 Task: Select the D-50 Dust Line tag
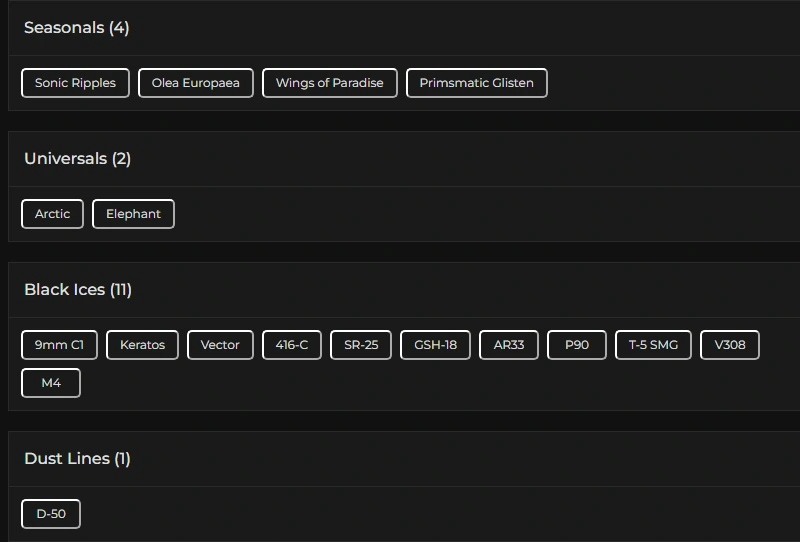(x=51, y=514)
